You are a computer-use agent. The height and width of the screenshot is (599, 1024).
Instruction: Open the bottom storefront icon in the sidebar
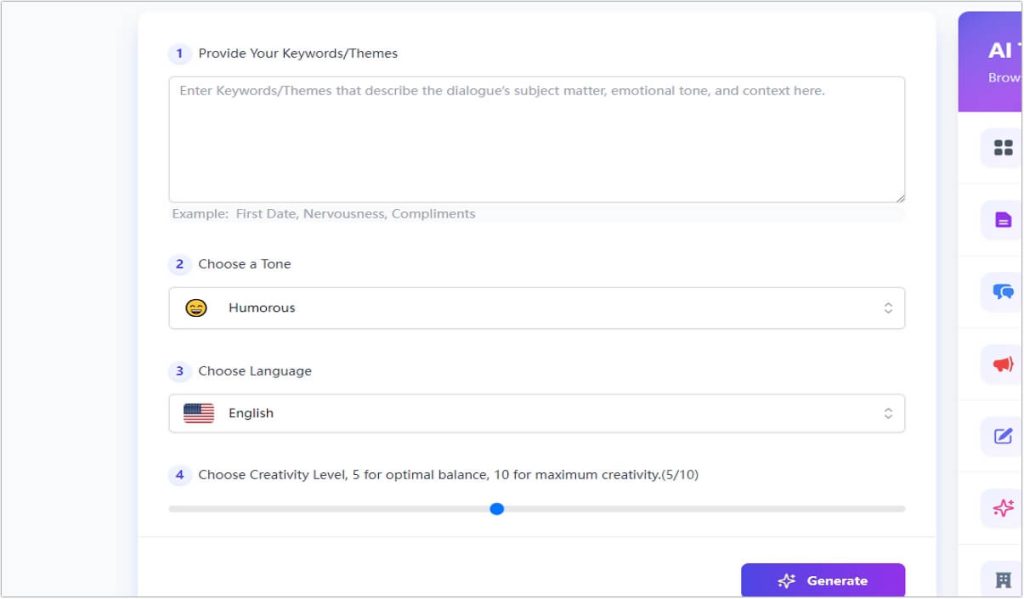[x=1000, y=579]
